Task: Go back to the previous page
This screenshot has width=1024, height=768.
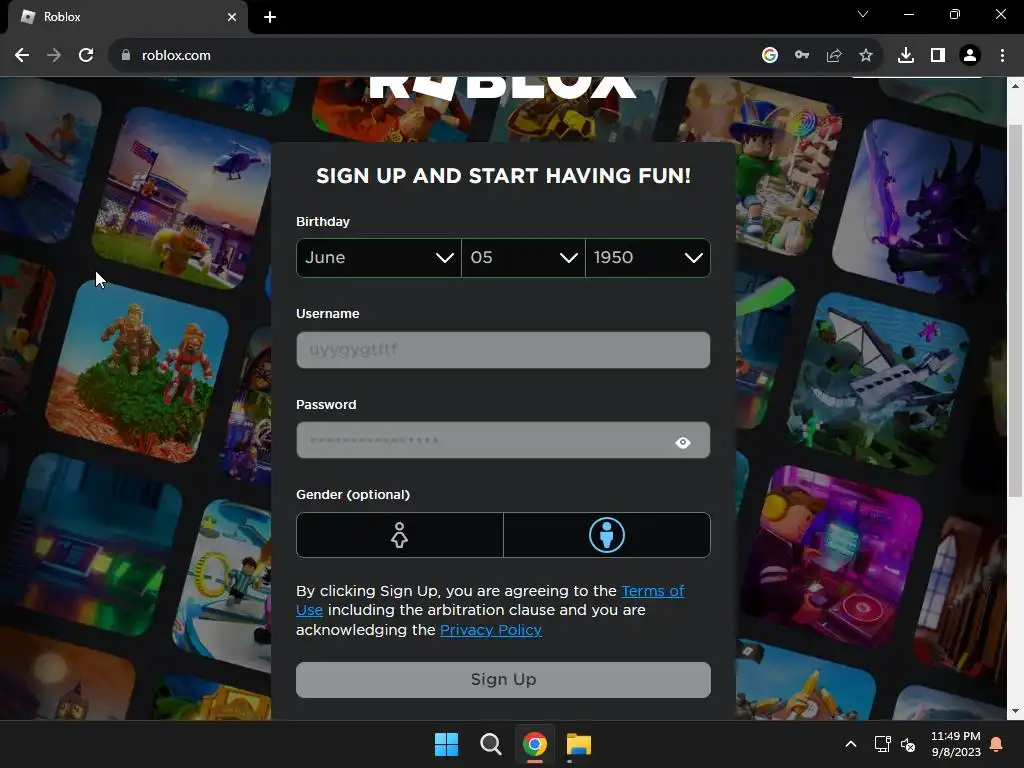Action: click(22, 56)
